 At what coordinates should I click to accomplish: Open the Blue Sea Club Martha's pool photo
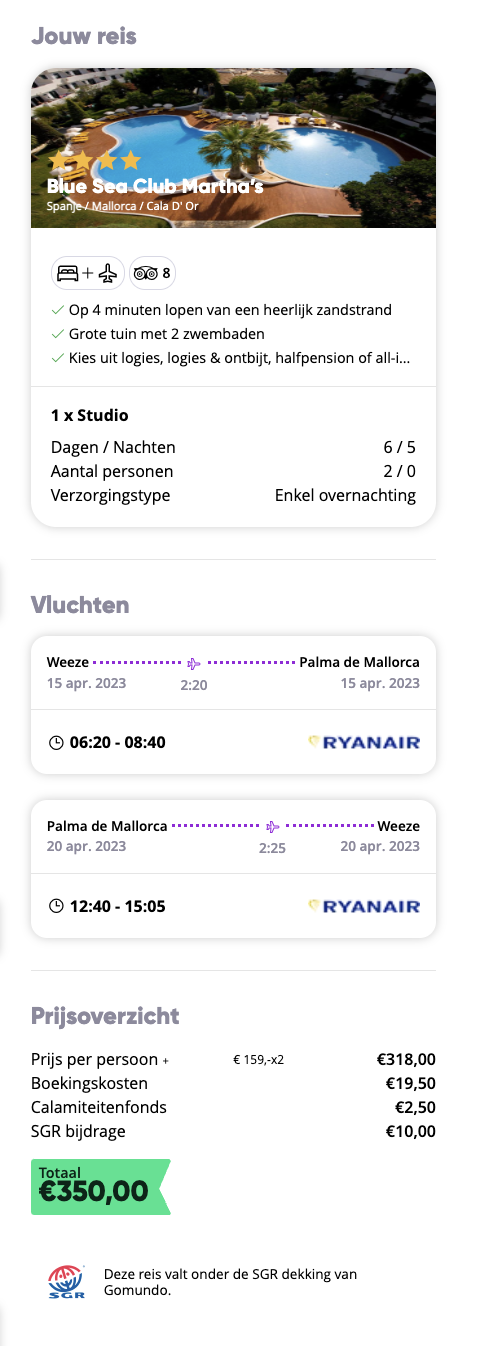point(234,148)
